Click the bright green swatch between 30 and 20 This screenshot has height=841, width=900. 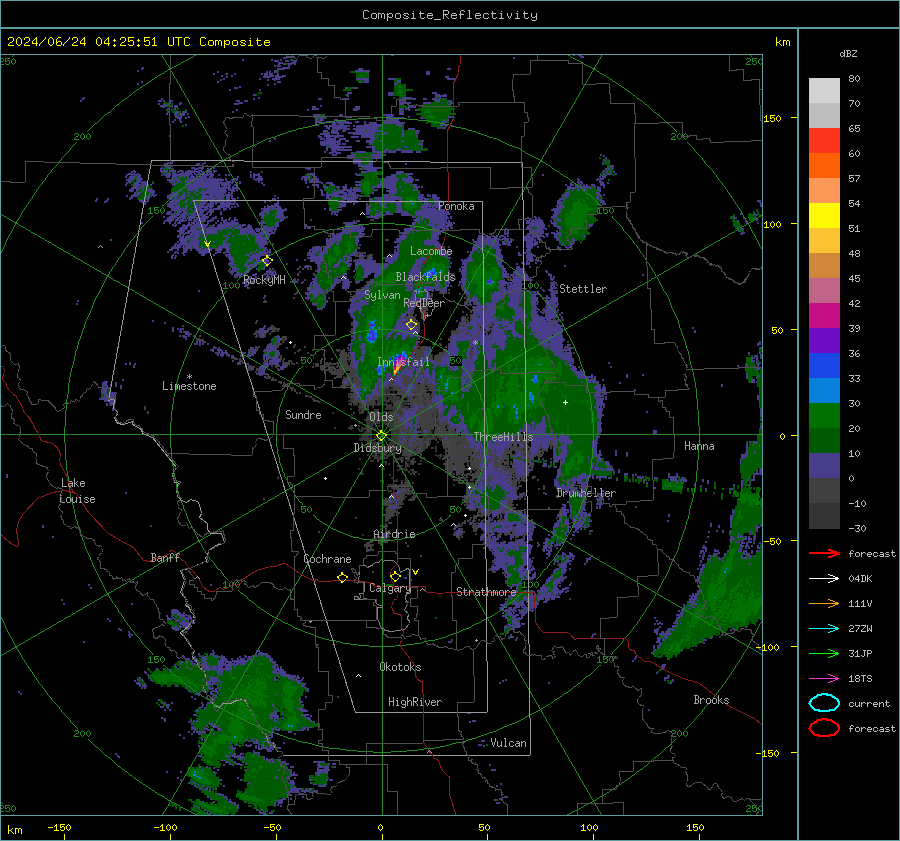pyautogui.click(x=824, y=416)
